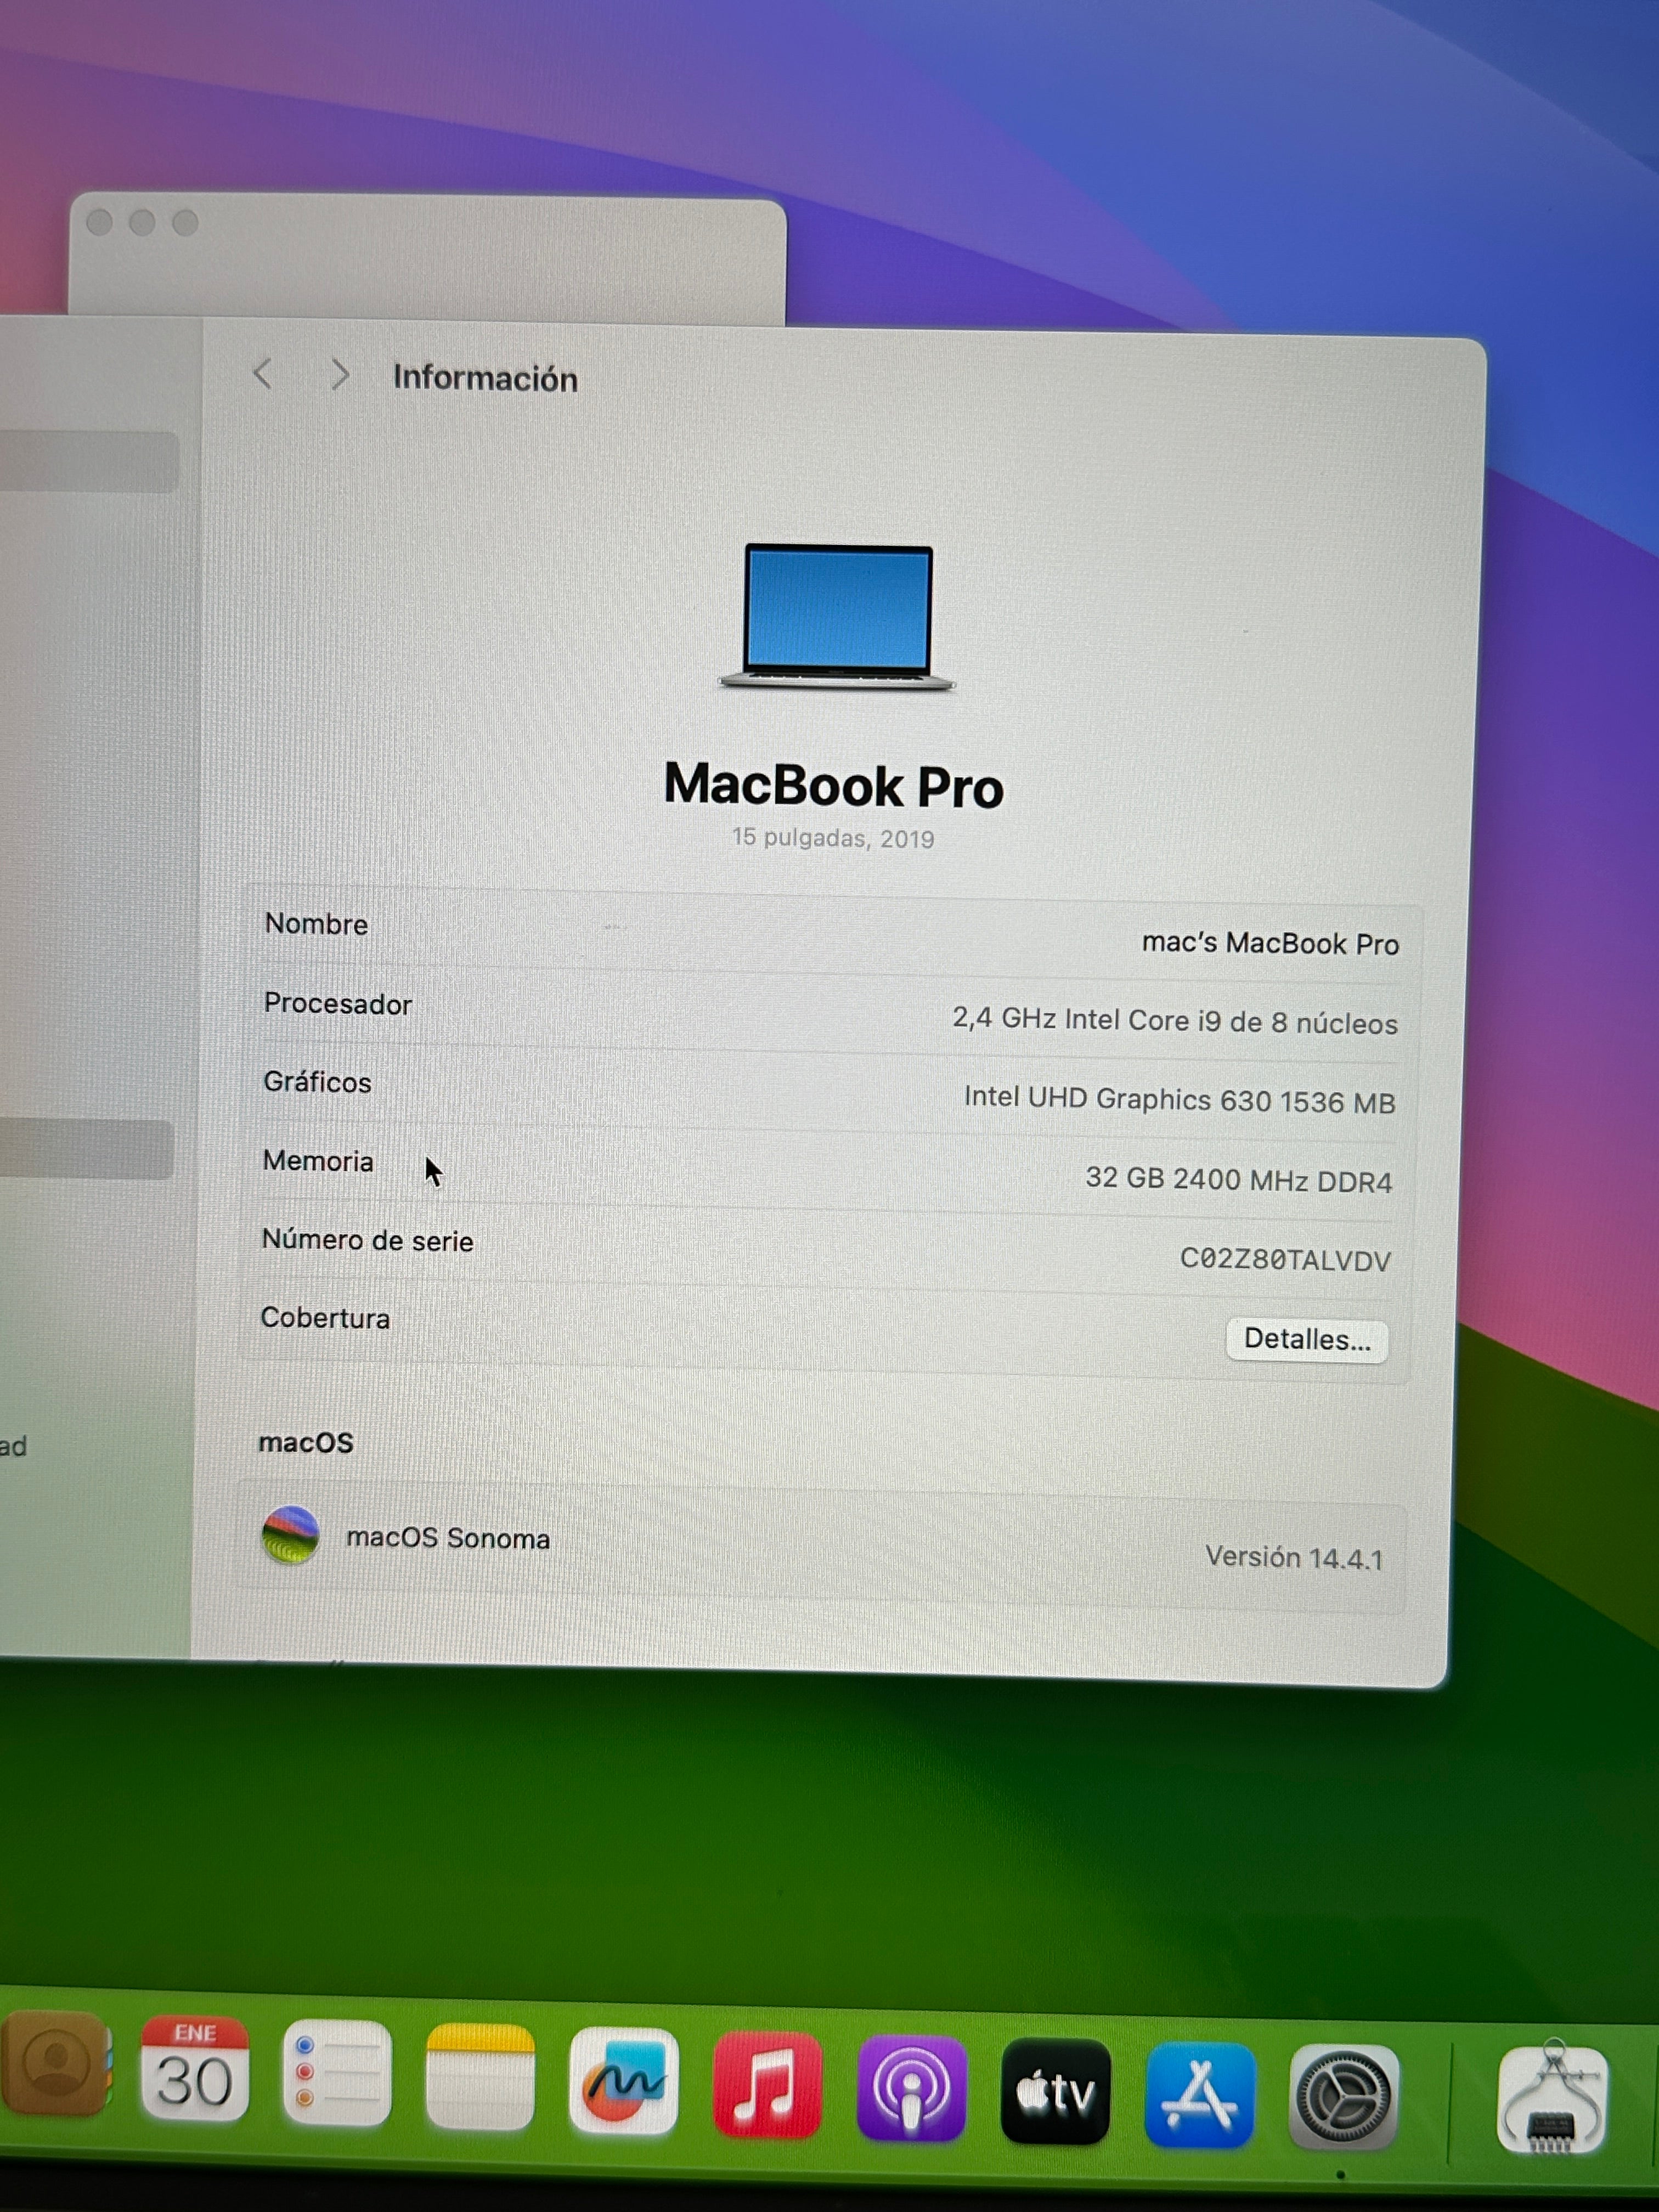The image size is (1659, 2212).
Task: Click the "Cobertura" label
Action: click(325, 1318)
